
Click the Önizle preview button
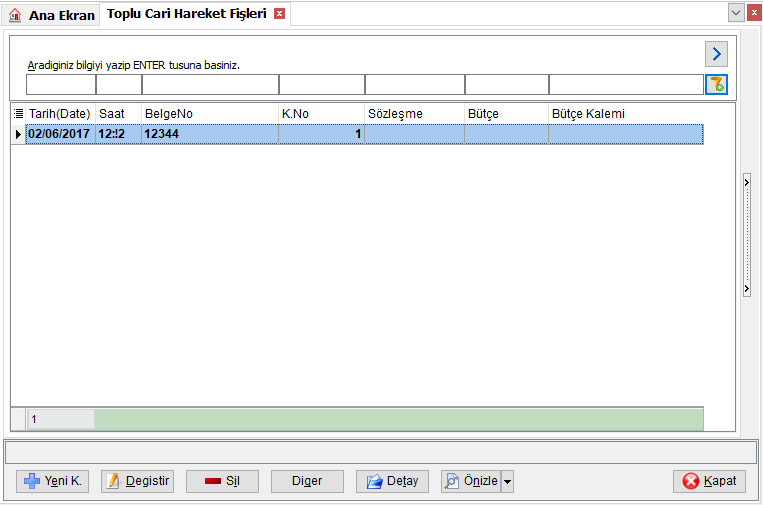(x=471, y=481)
